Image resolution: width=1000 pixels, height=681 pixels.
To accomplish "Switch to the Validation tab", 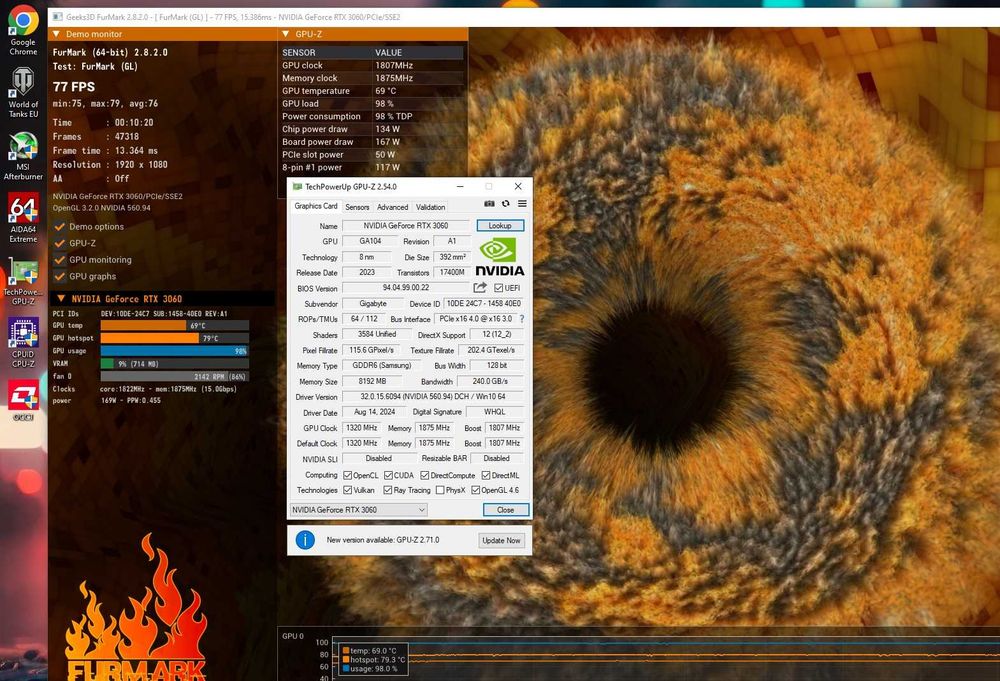I will (x=430, y=207).
